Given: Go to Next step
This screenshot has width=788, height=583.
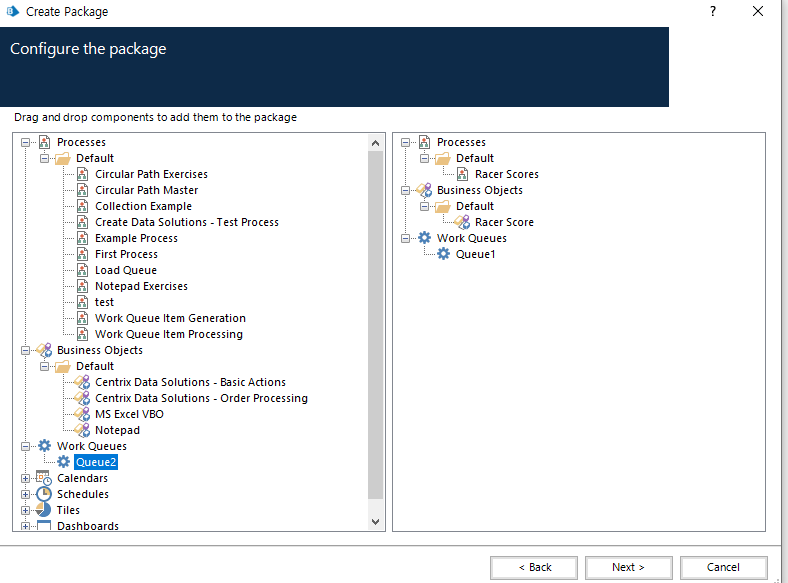Looking at the screenshot, I should (x=628, y=567).
